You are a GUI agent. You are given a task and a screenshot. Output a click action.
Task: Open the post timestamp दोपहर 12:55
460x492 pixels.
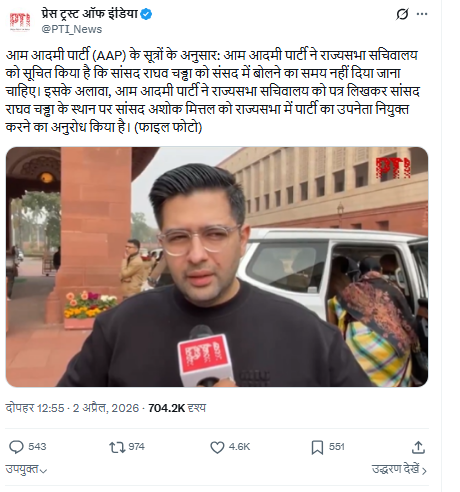point(35,408)
